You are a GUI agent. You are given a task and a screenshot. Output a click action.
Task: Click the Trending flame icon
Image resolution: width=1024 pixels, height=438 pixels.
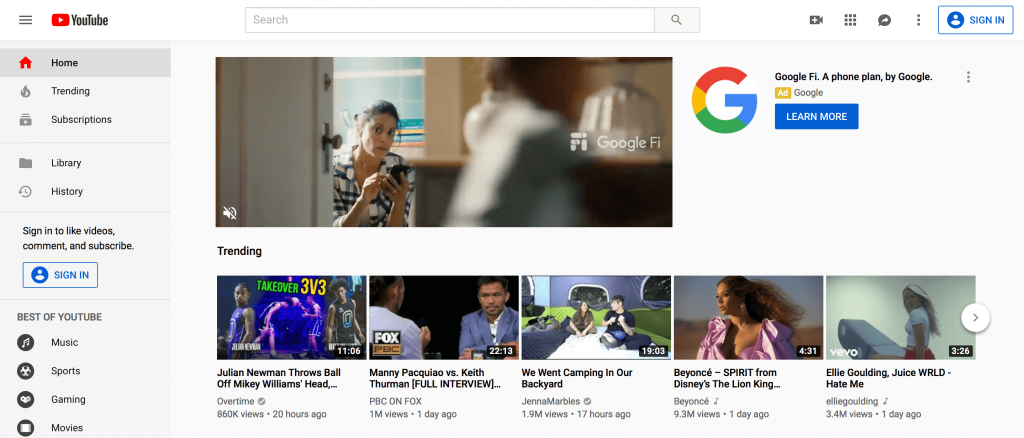25,91
